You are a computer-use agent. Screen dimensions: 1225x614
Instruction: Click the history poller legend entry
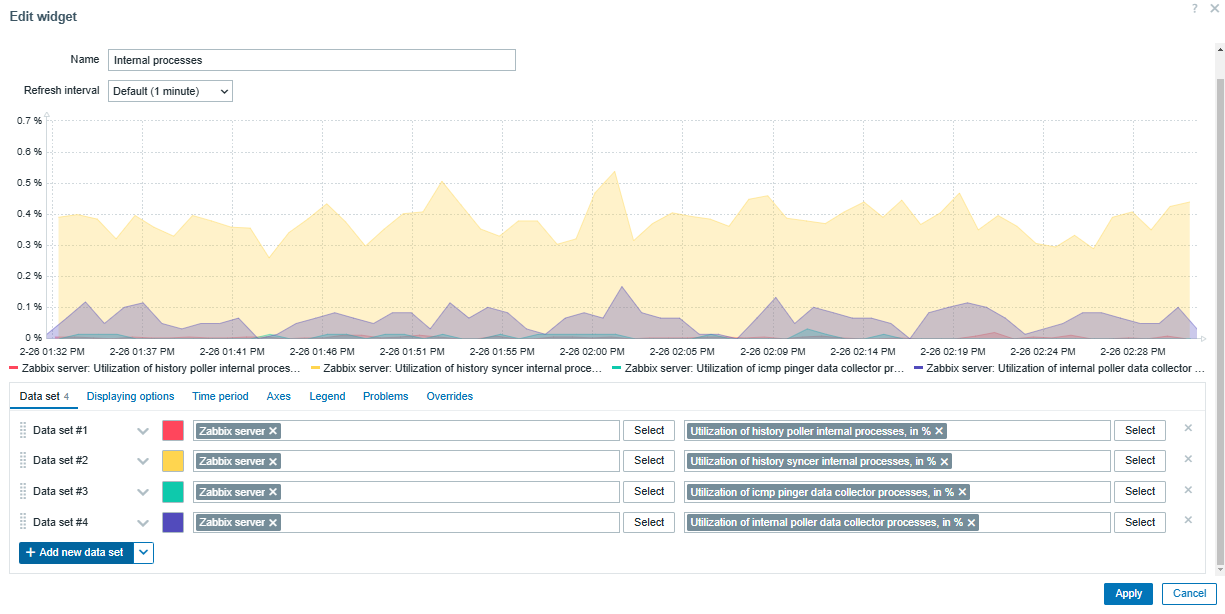155,368
